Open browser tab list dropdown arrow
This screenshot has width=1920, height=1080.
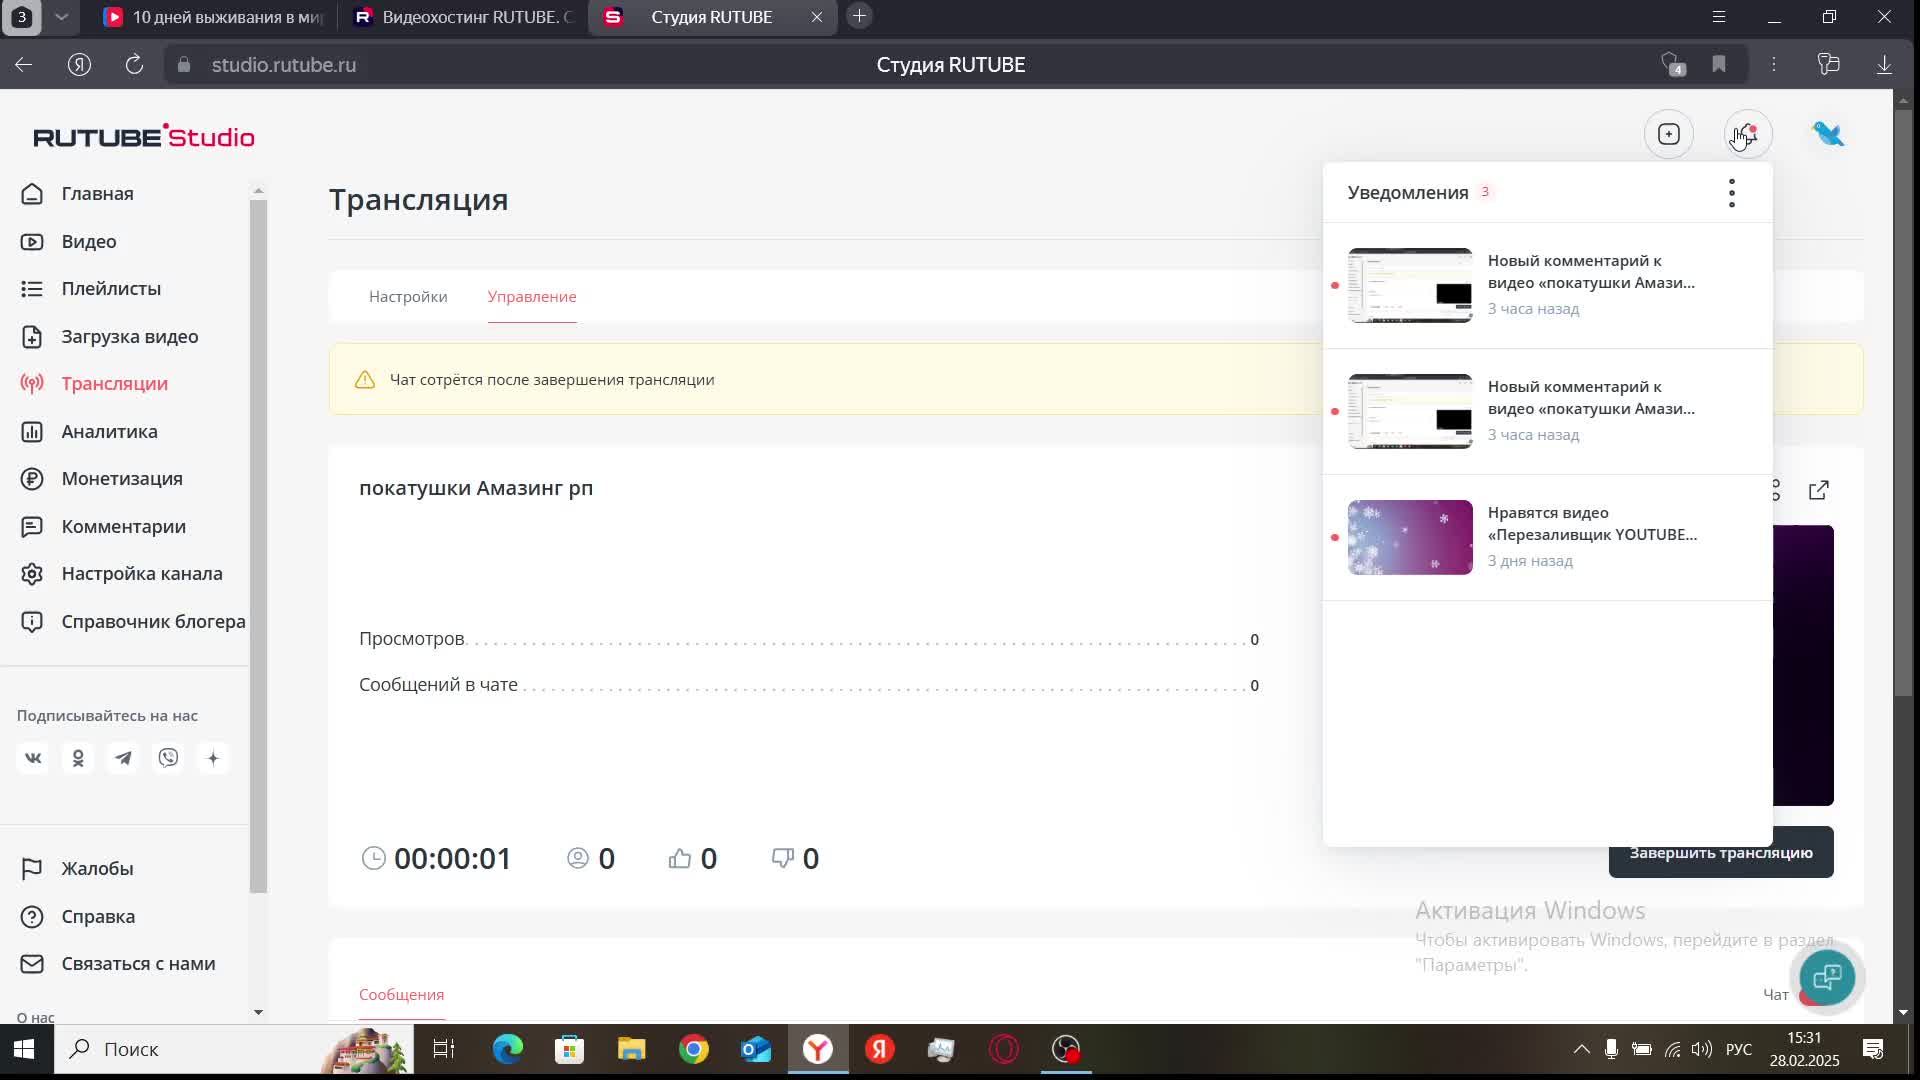coord(61,17)
